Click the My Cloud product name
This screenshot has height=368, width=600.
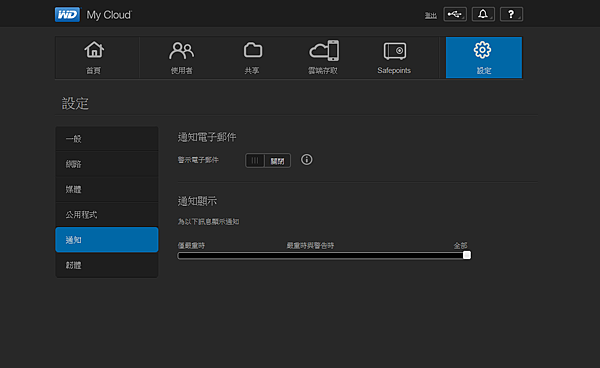pyautogui.click(x=109, y=15)
